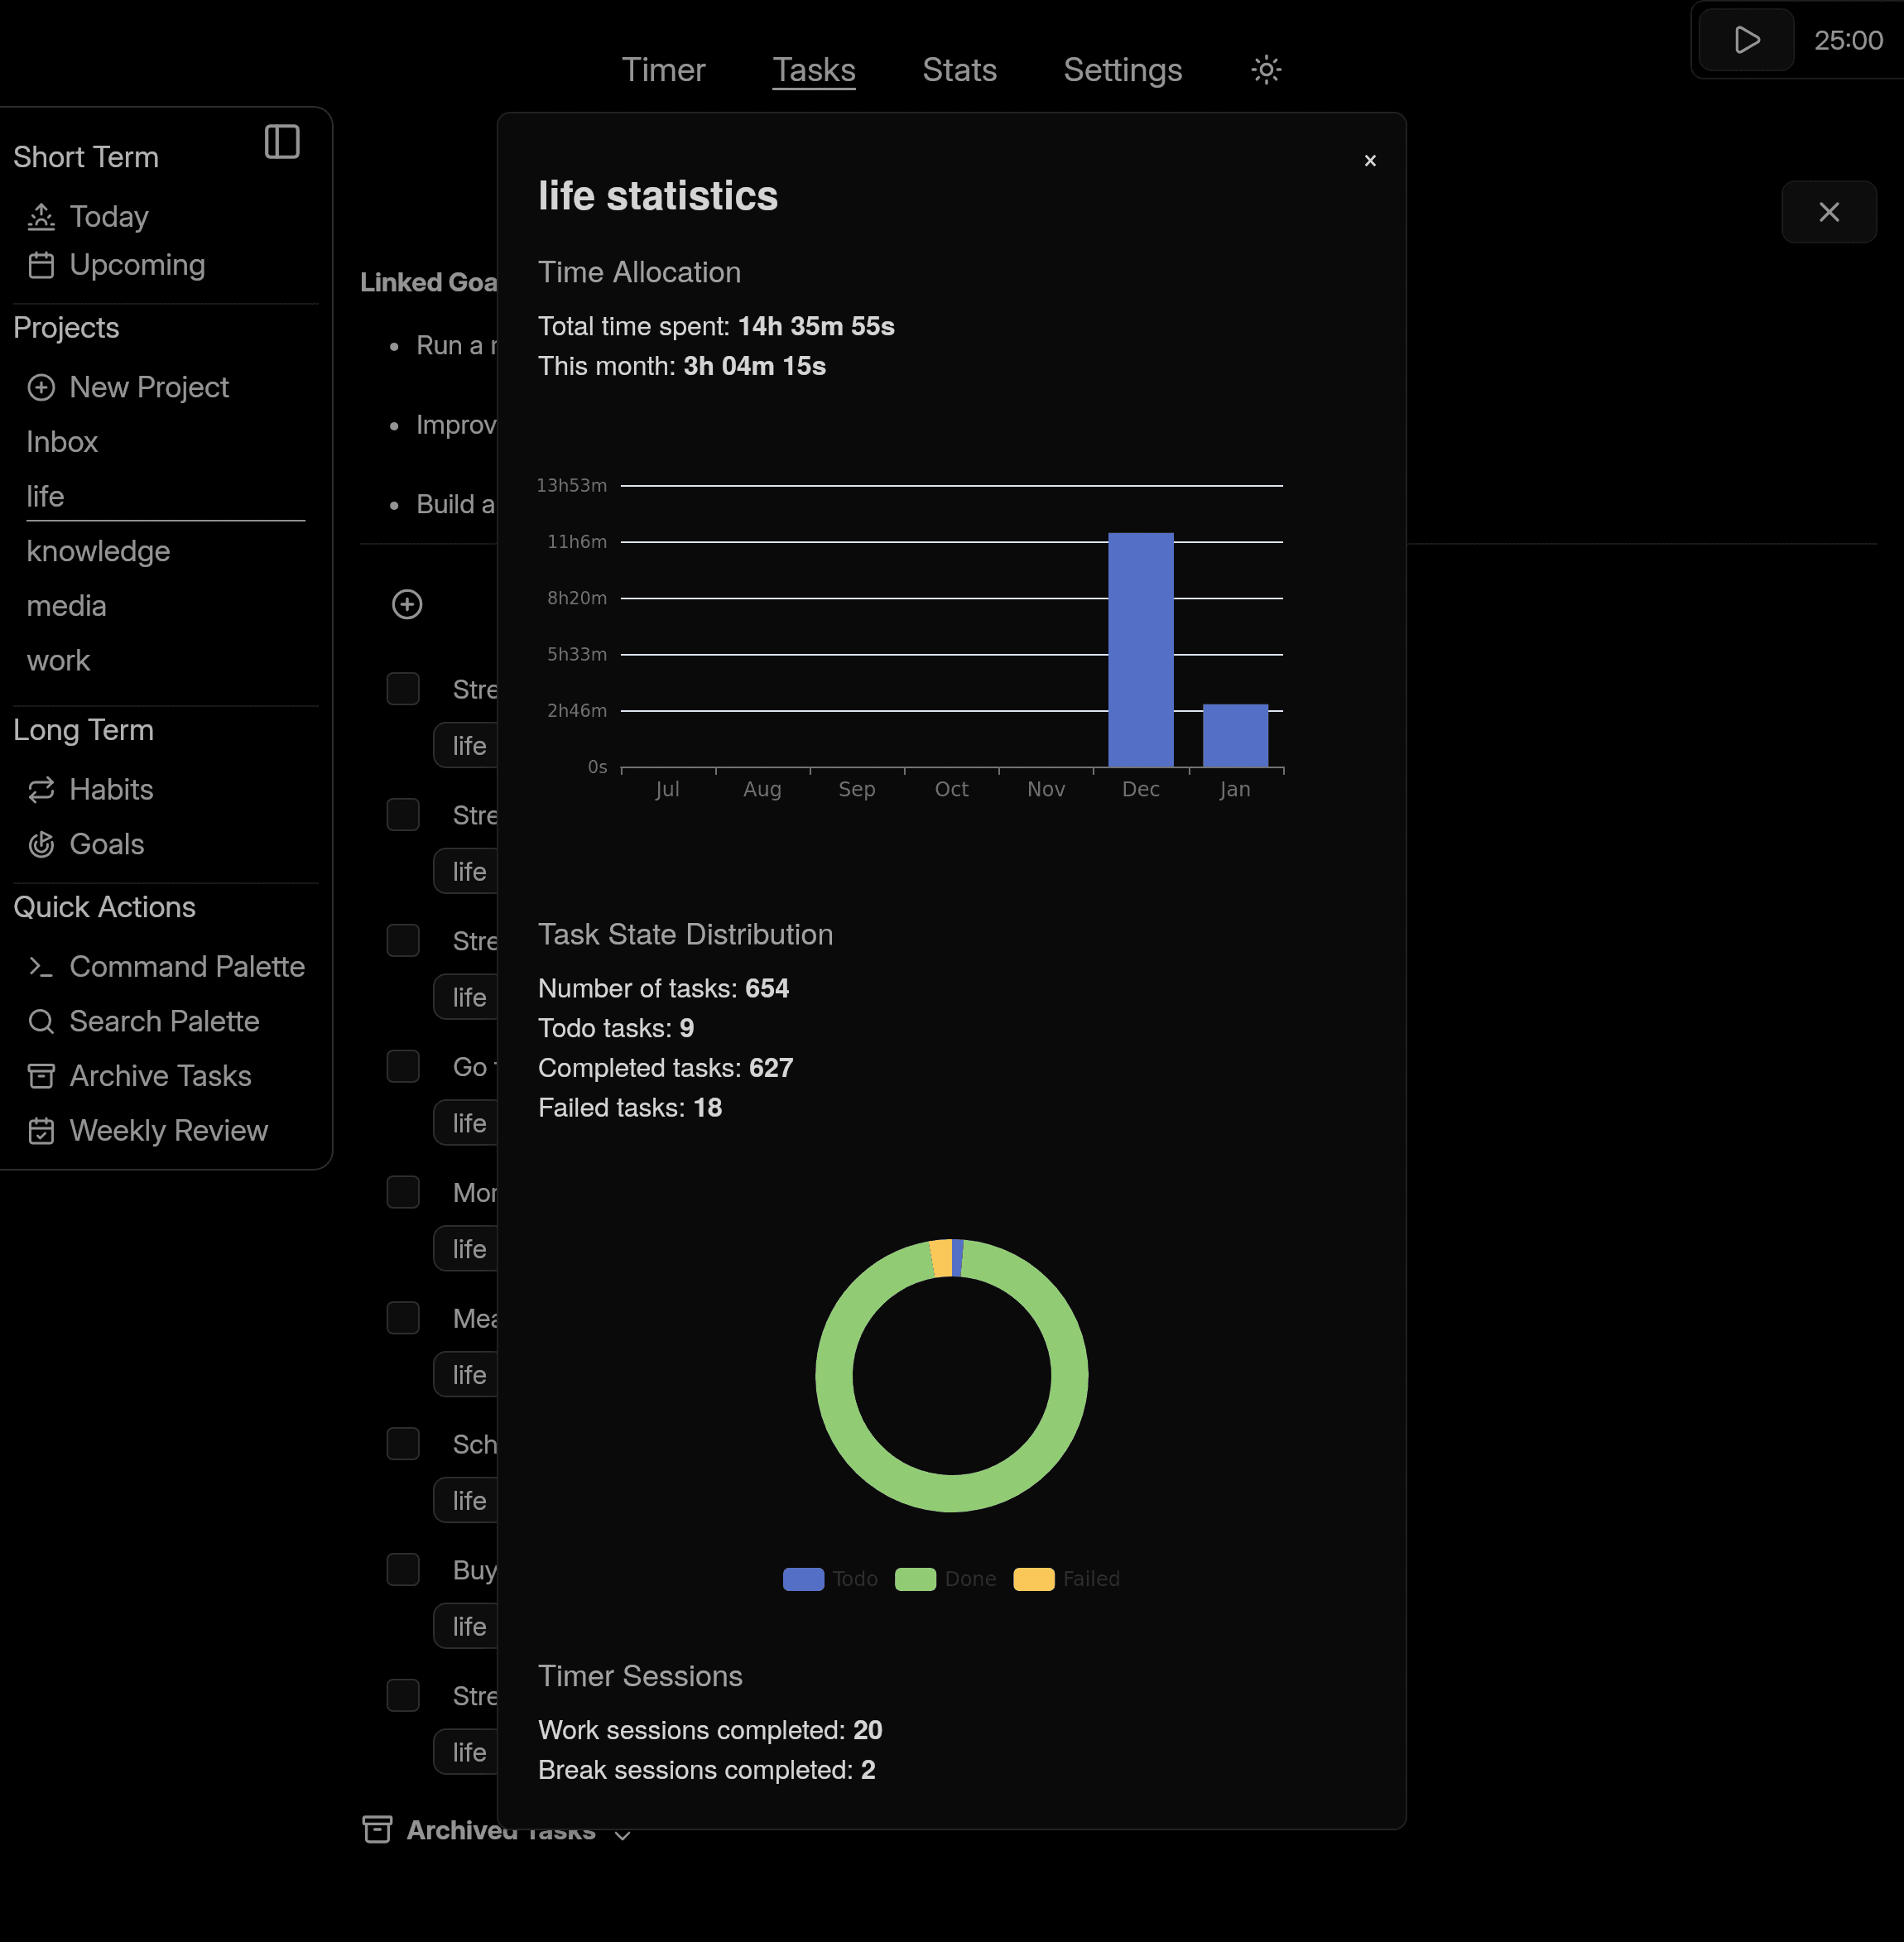Open Search Palette magnifier icon
Screen dimensions: 1904x1942
pyautogui.click(x=41, y=1021)
